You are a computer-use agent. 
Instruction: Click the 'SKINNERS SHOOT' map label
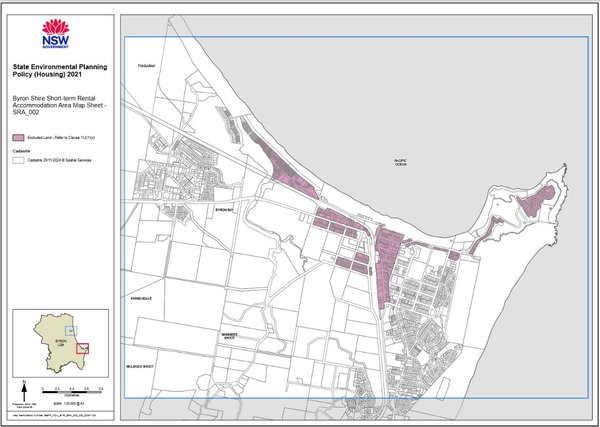pos(230,336)
